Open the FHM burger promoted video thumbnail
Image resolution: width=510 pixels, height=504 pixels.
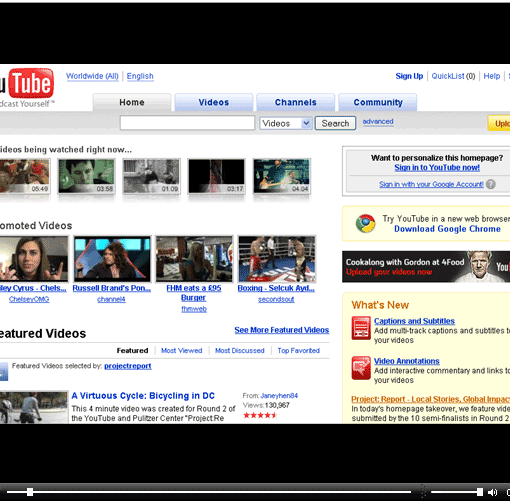pos(194,259)
